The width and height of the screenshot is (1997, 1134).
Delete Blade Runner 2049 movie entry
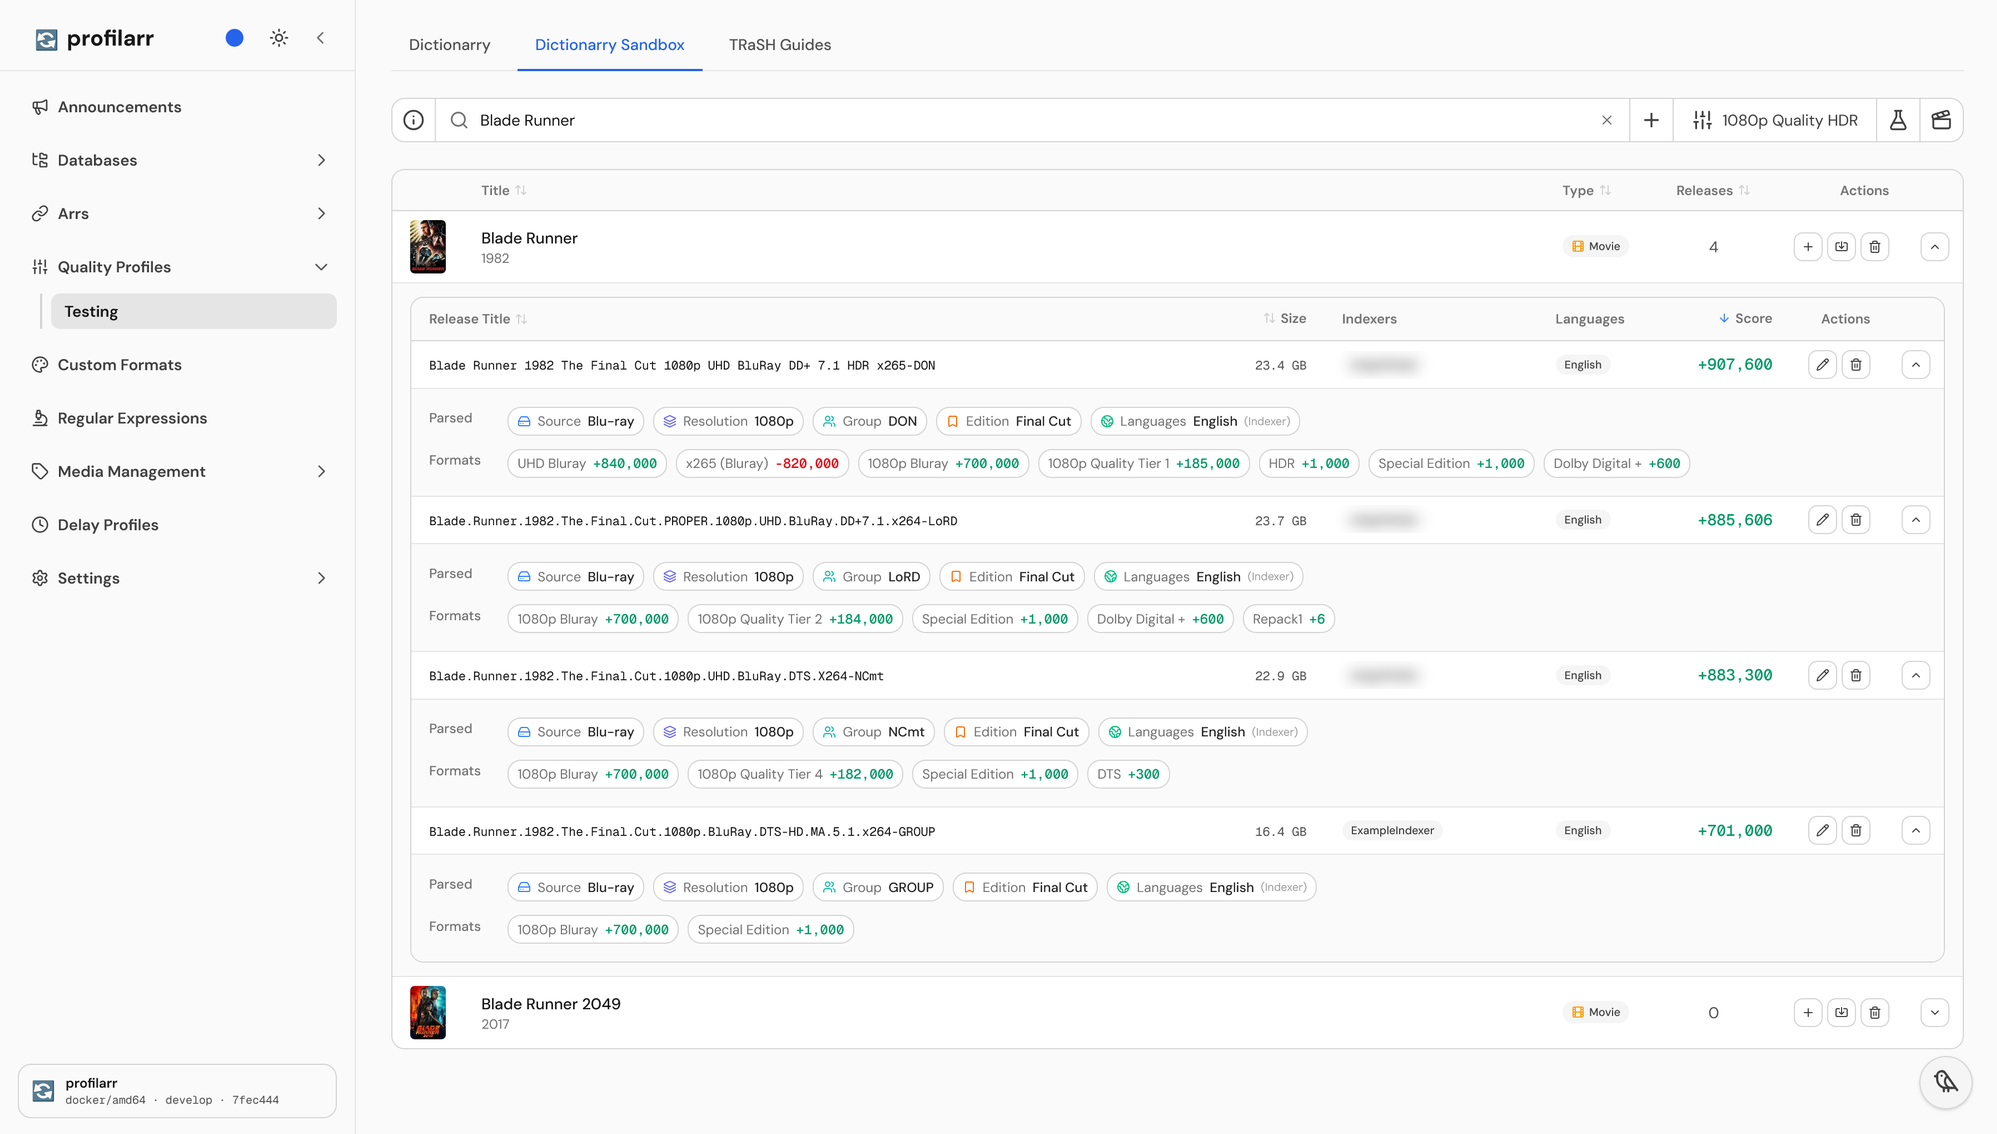(x=1875, y=1013)
